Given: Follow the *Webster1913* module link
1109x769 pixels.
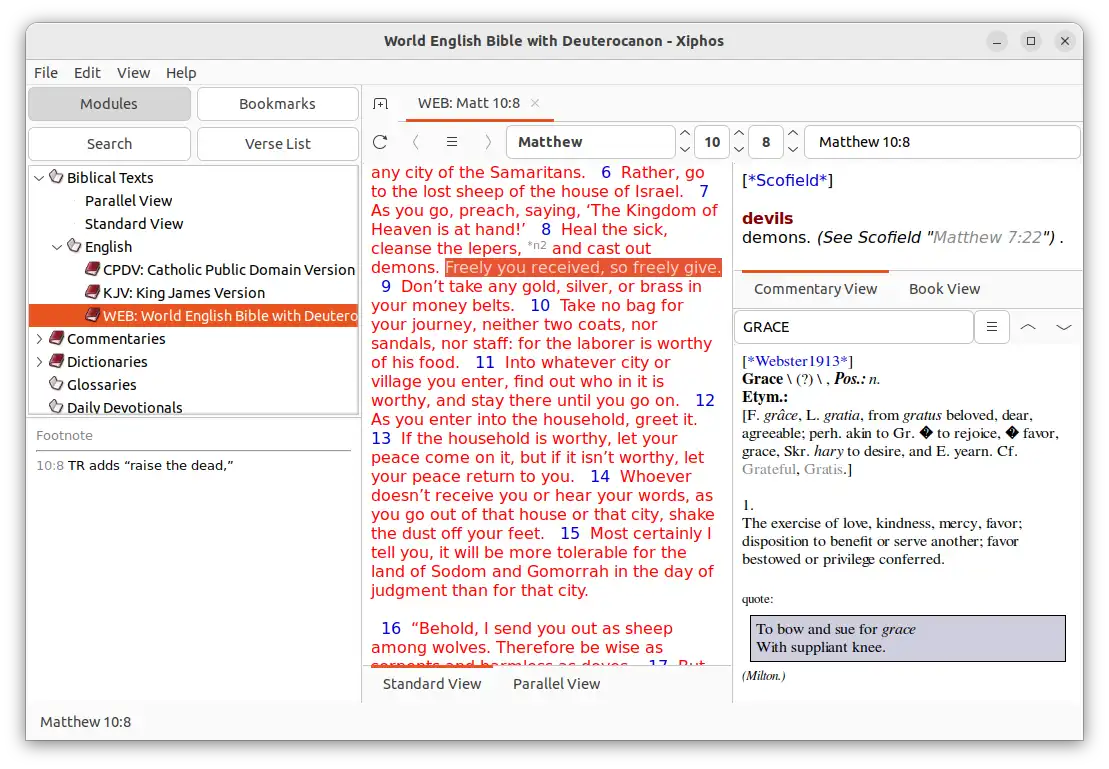Looking at the screenshot, I should (x=797, y=361).
